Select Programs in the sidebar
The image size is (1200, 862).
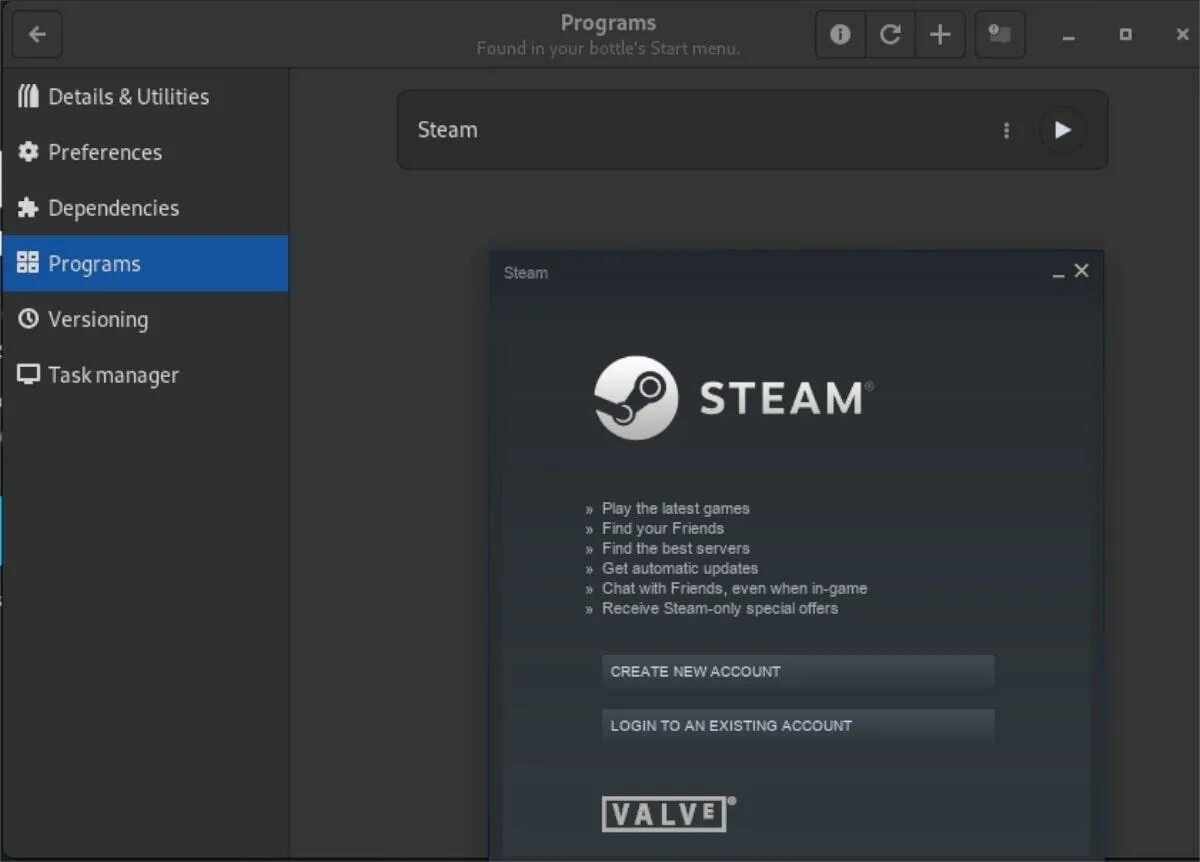click(145, 264)
